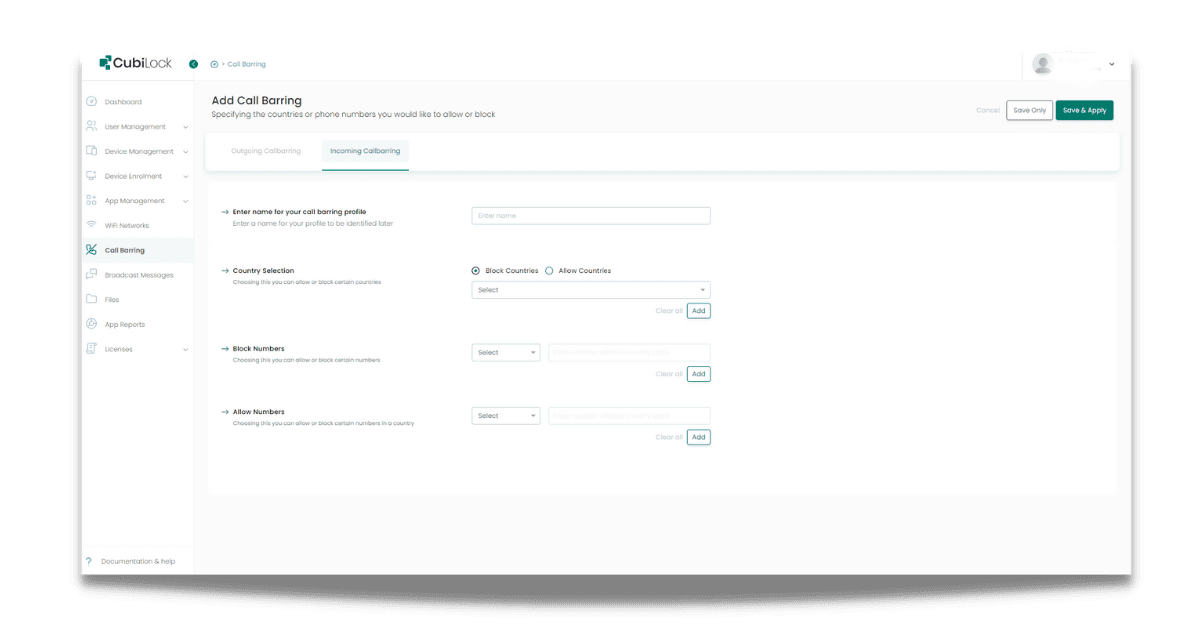Image resolution: width=1200 pixels, height=628 pixels.
Task: Open Block Numbers country code dropdown
Action: (x=506, y=353)
